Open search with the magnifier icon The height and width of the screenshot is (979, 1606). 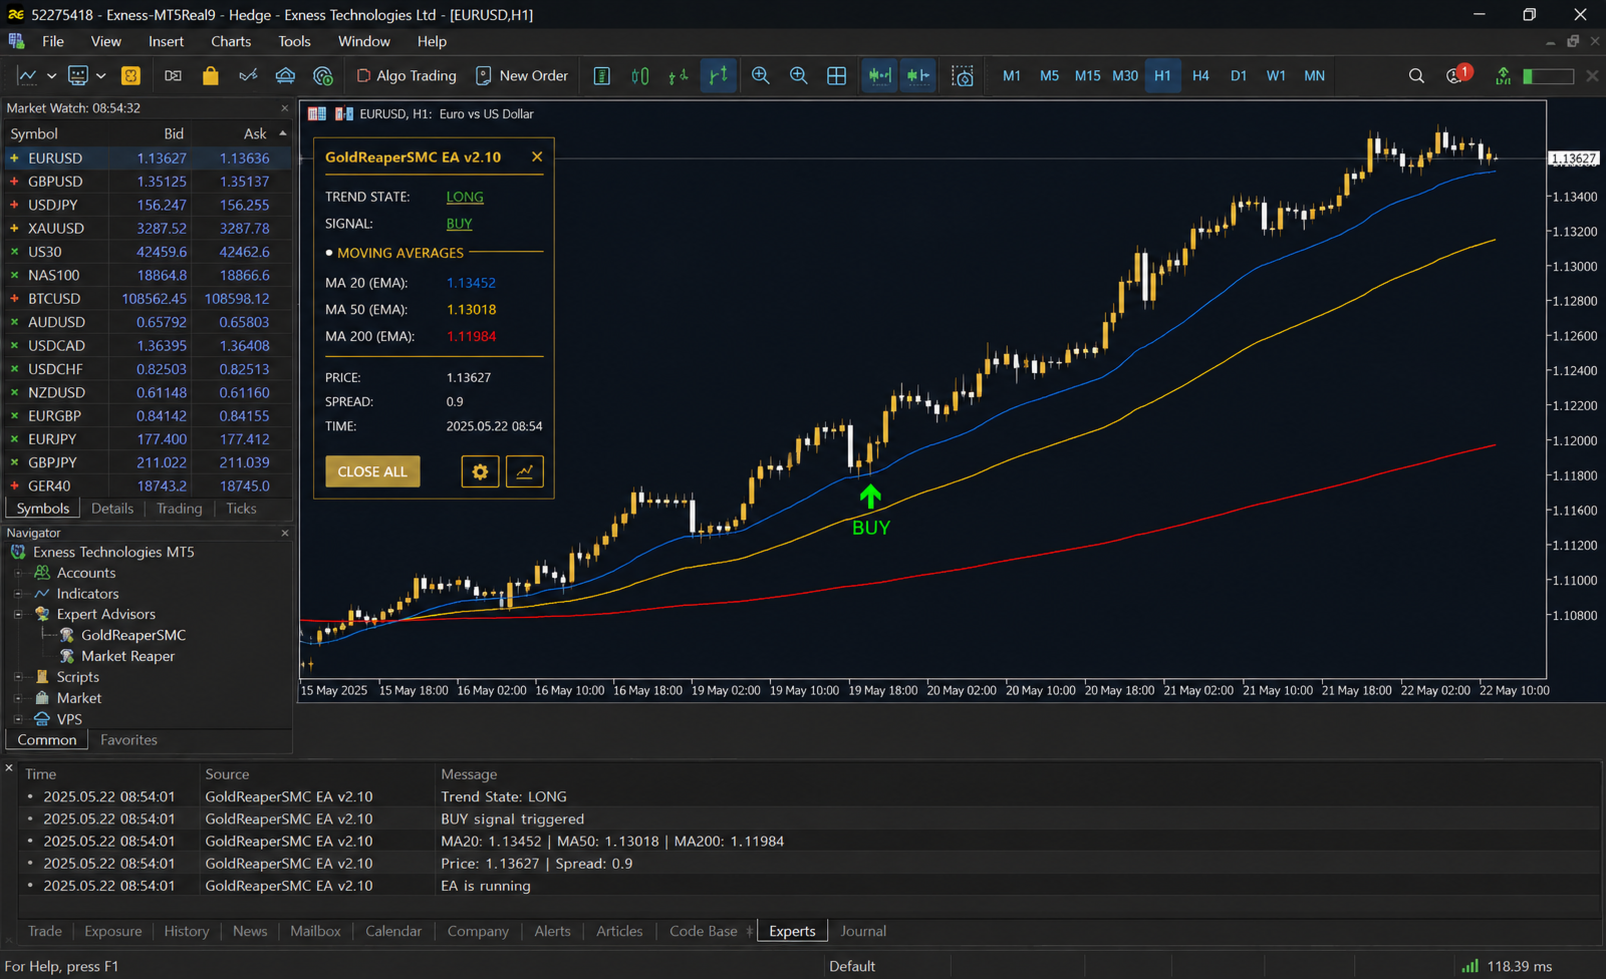1416,76
